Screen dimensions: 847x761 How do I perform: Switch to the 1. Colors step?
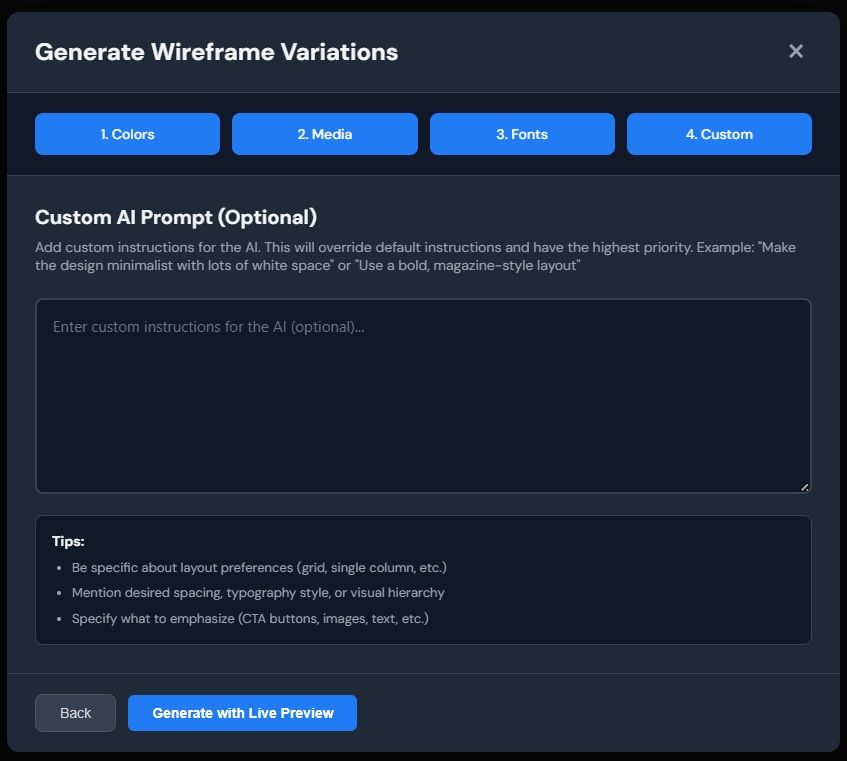tap(127, 133)
